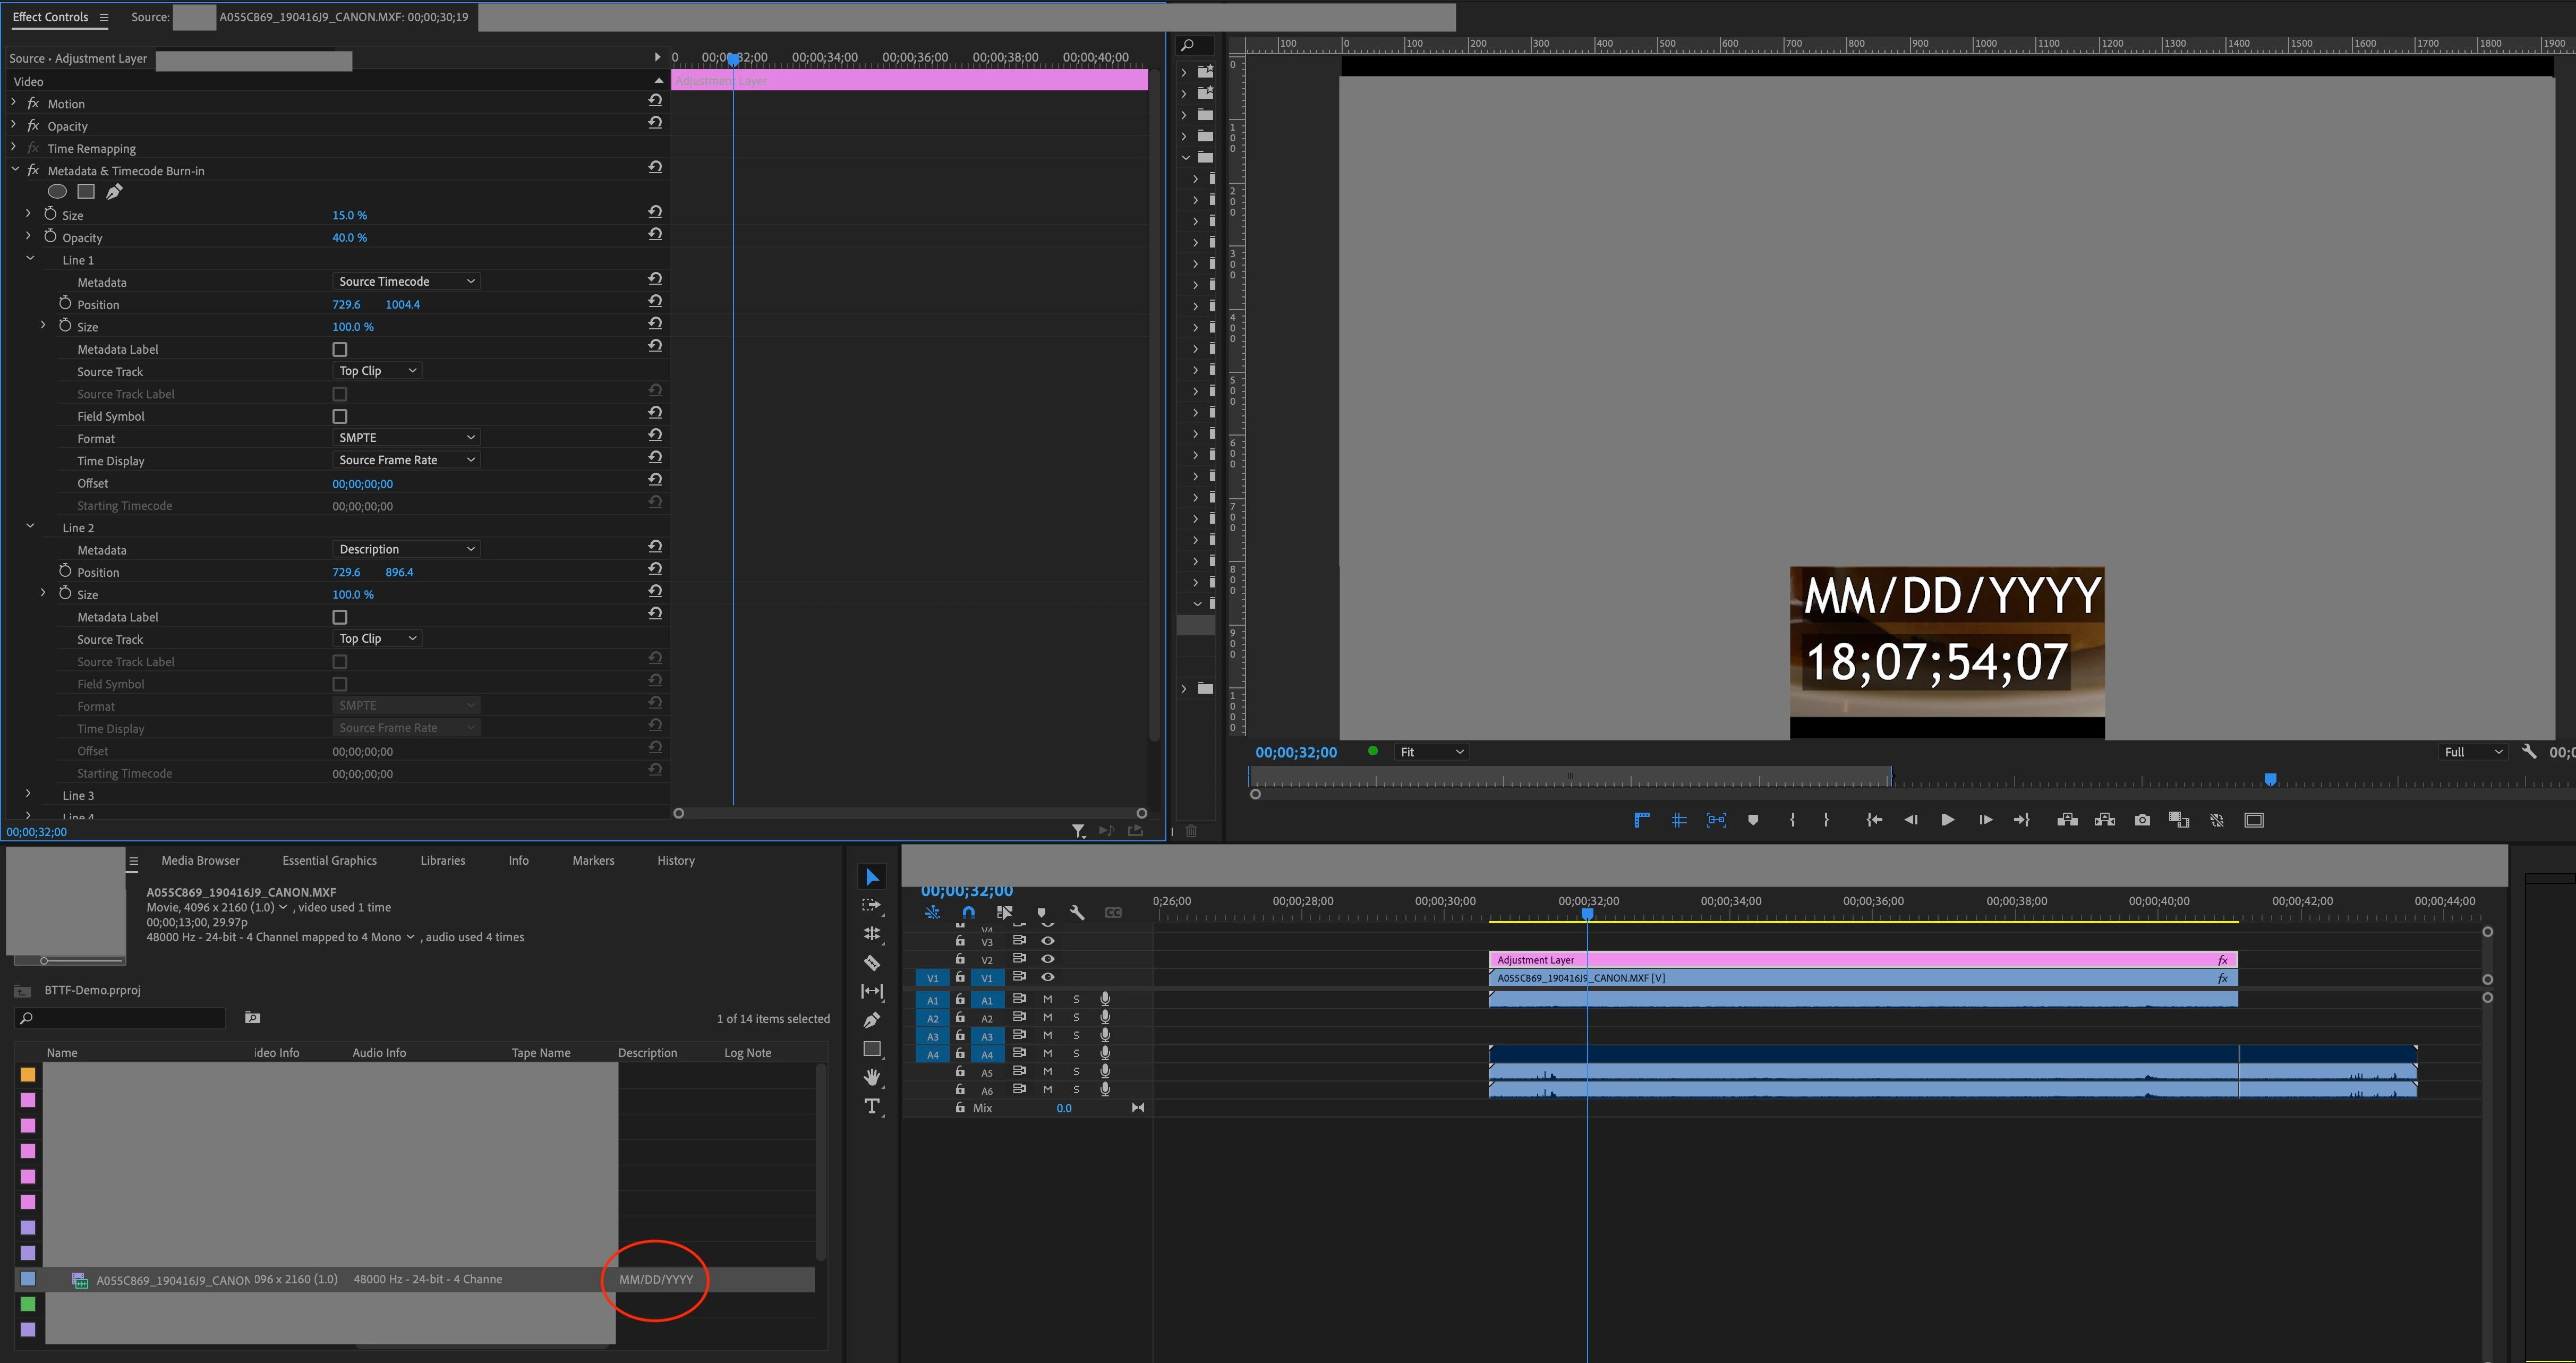Open the Fit zoom level dropdown
The height and width of the screenshot is (1363, 2576).
pyautogui.click(x=1431, y=752)
